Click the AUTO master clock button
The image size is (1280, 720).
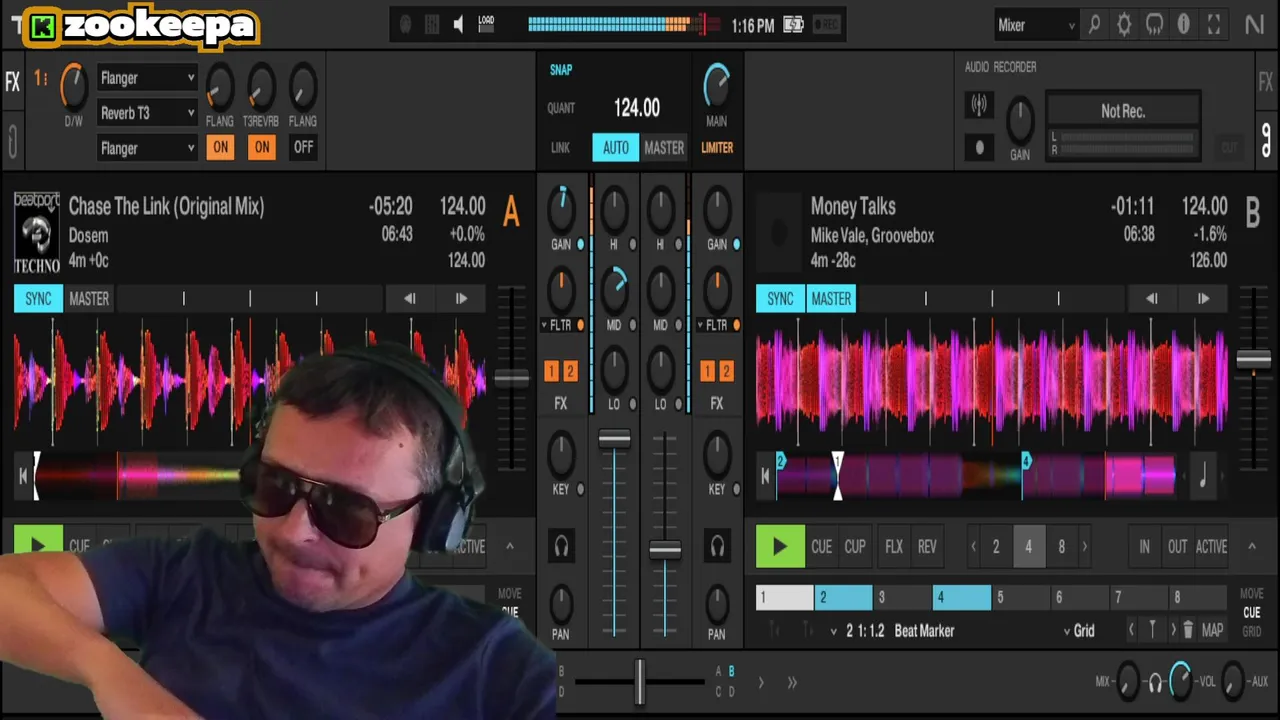[615, 147]
